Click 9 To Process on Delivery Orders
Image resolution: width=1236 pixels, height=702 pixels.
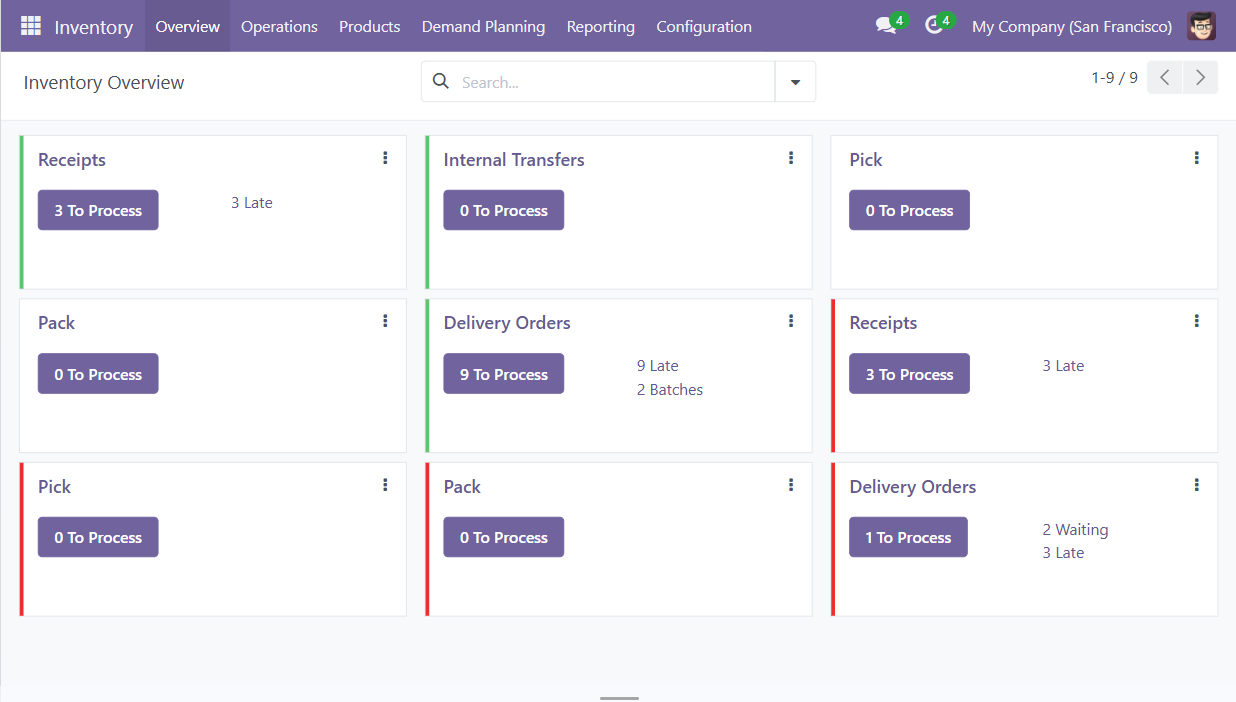tap(503, 373)
